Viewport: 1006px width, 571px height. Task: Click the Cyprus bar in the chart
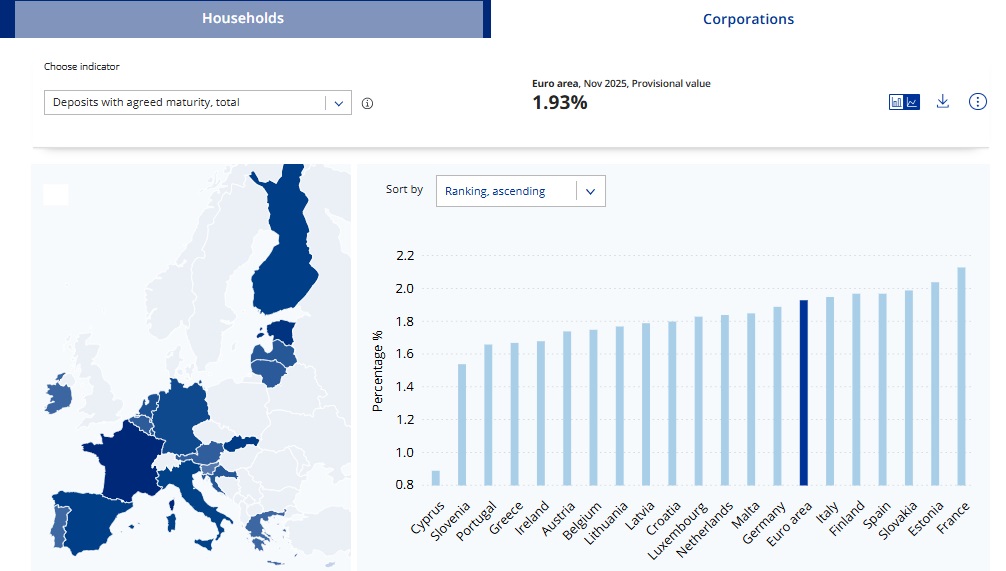(x=436, y=477)
